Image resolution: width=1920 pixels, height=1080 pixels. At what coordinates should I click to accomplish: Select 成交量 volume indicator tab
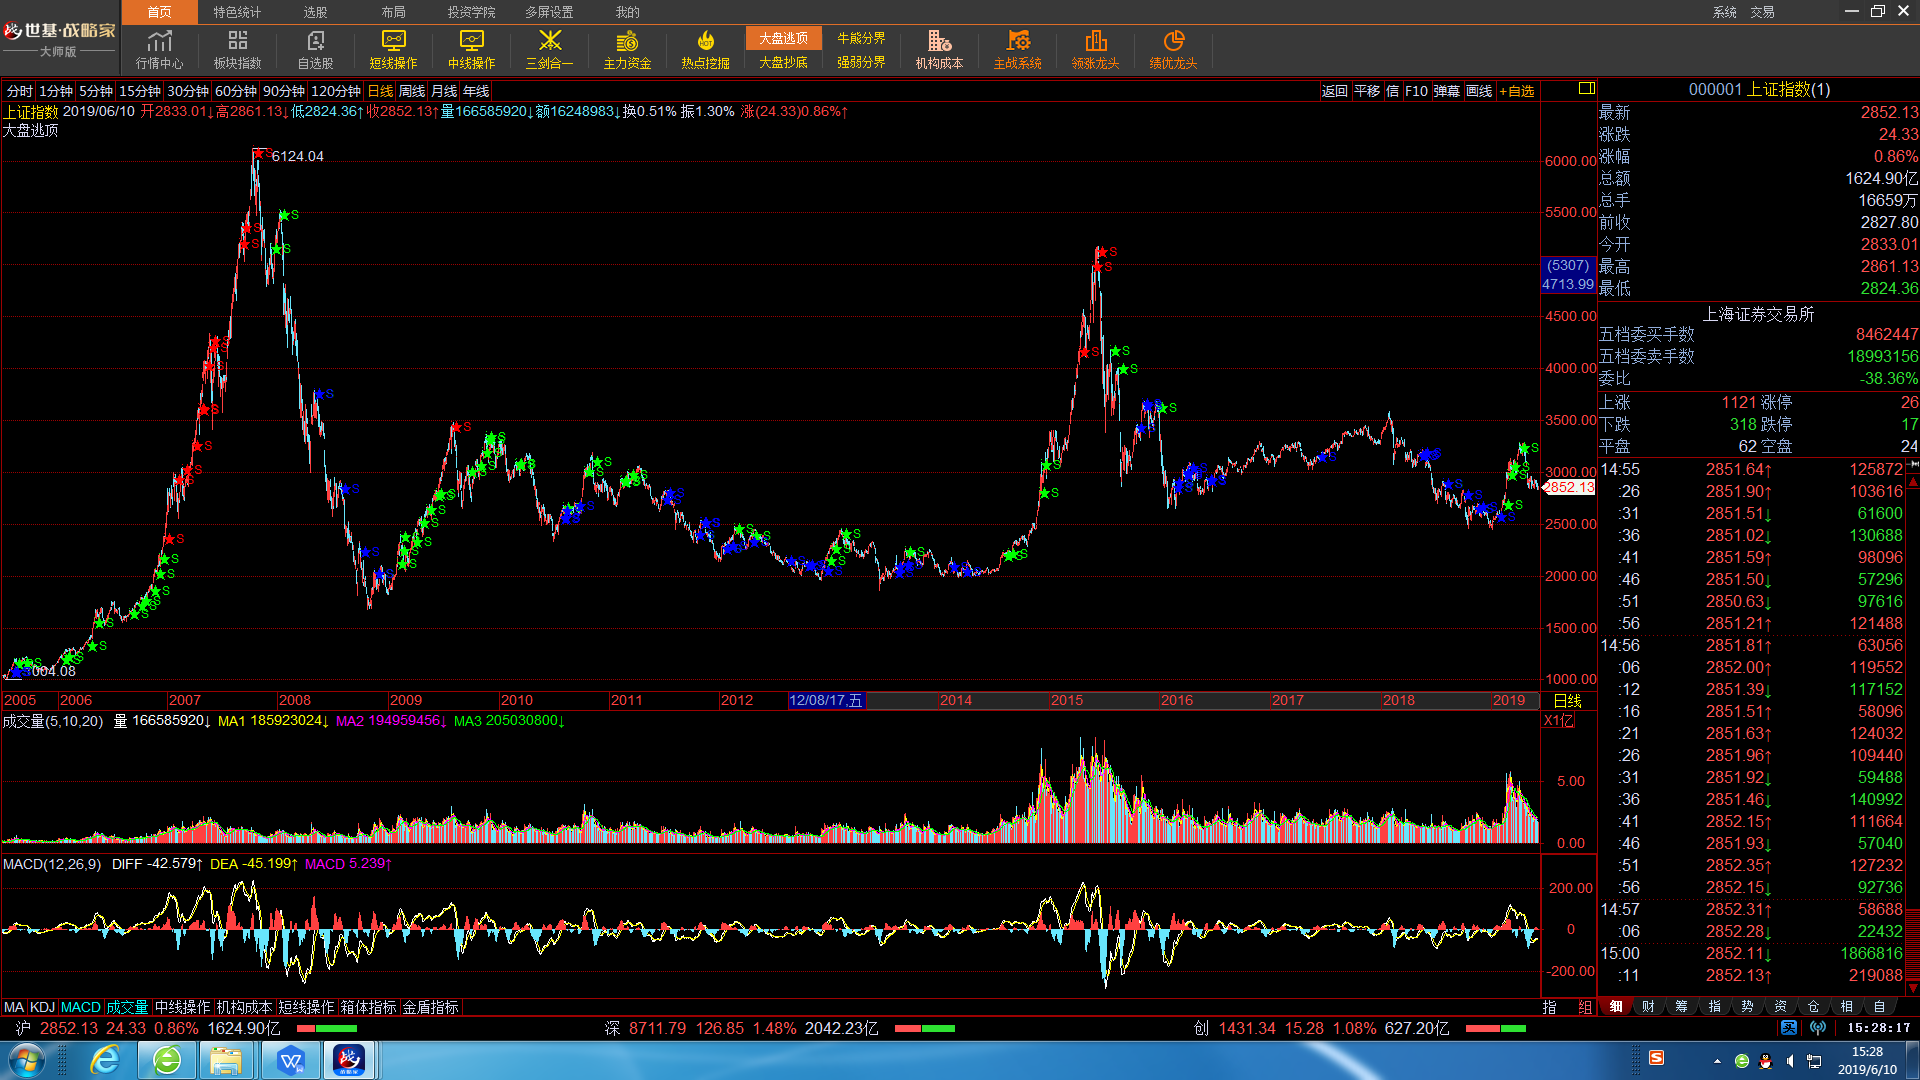127,1007
